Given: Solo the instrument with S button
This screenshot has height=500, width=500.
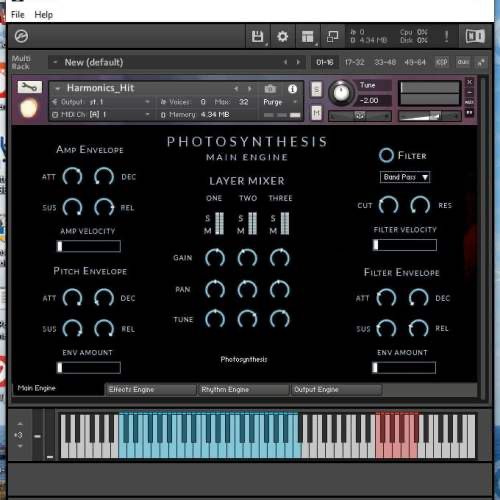Looking at the screenshot, I should 316,89.
